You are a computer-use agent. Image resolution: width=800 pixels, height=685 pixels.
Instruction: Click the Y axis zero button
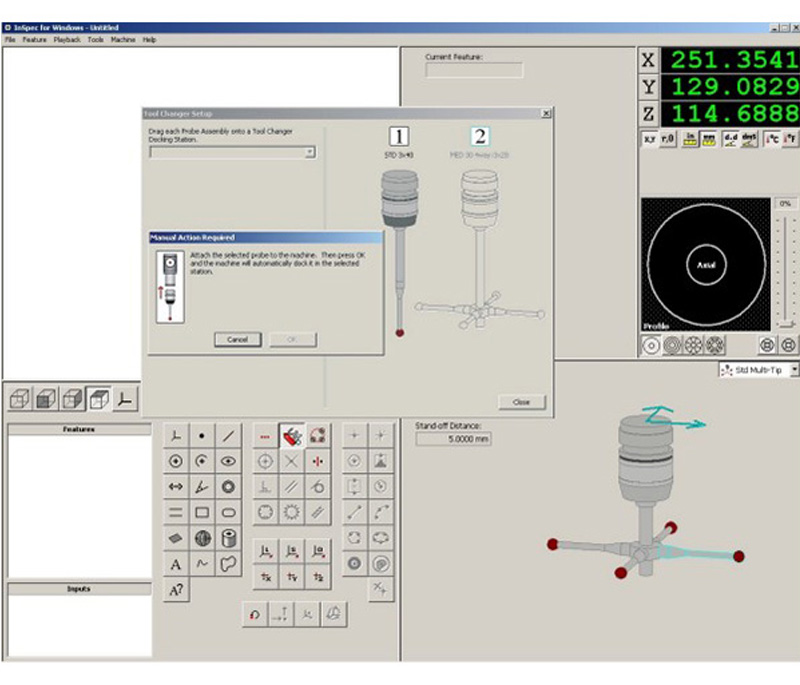[648, 87]
